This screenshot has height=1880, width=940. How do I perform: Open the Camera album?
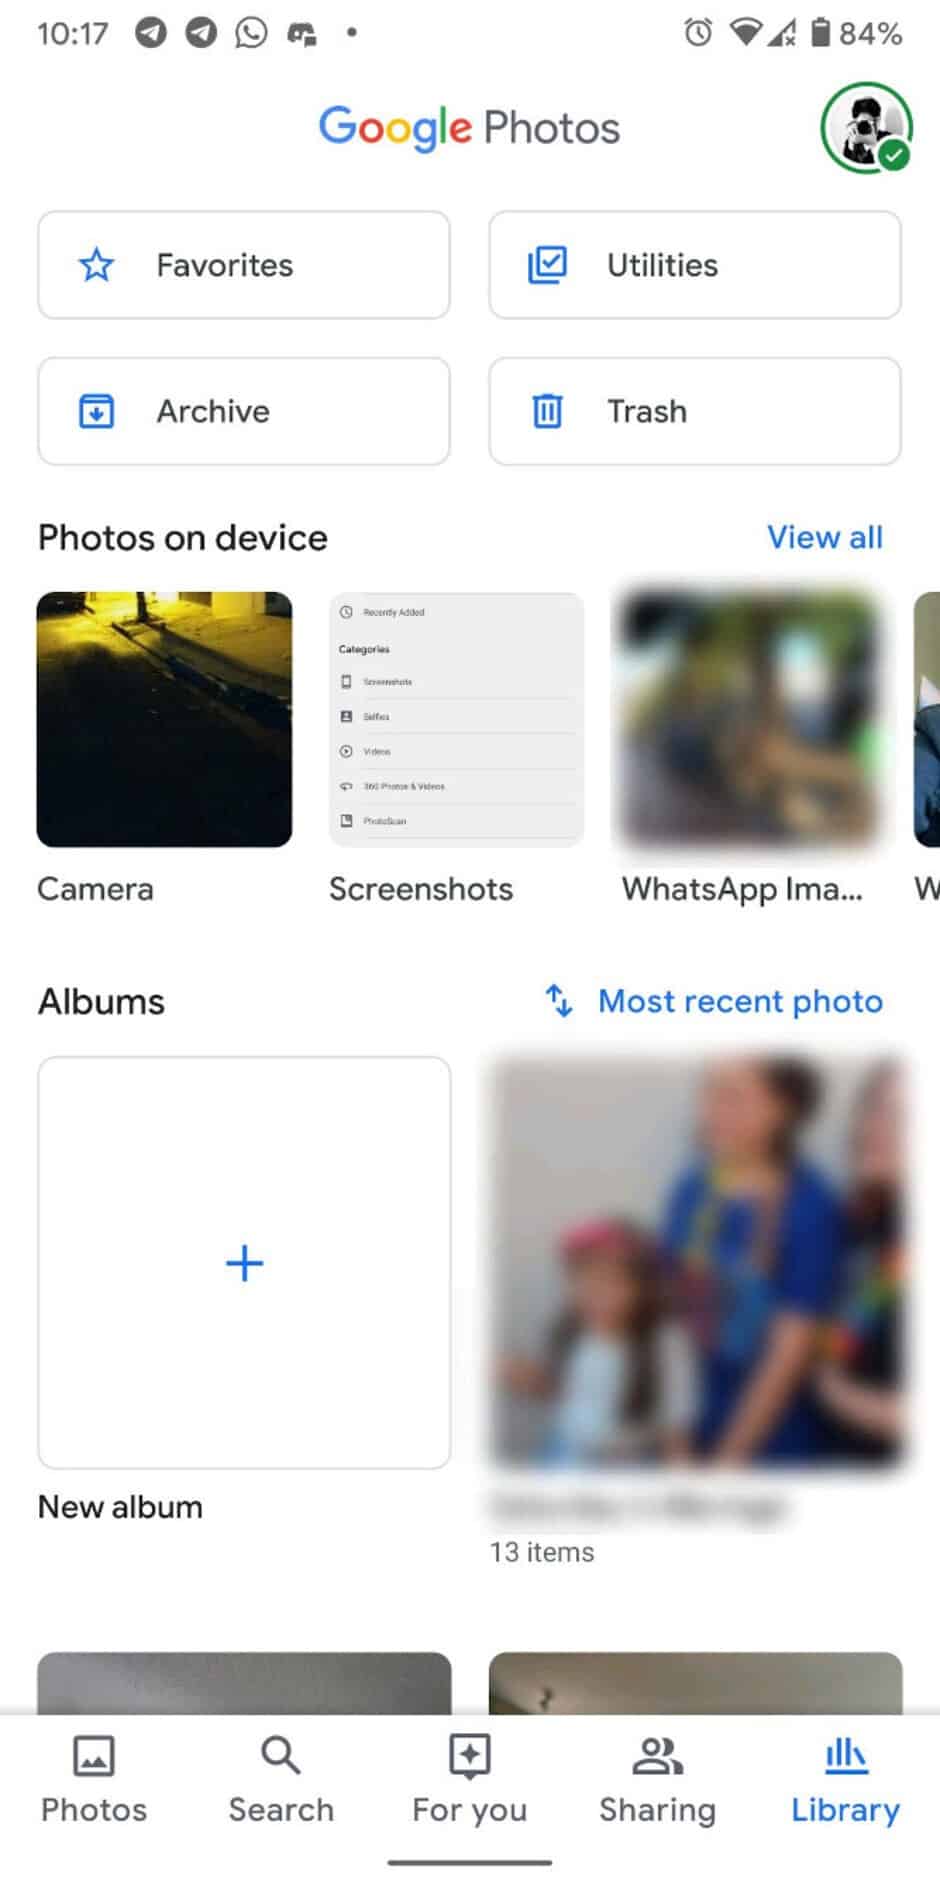point(164,716)
